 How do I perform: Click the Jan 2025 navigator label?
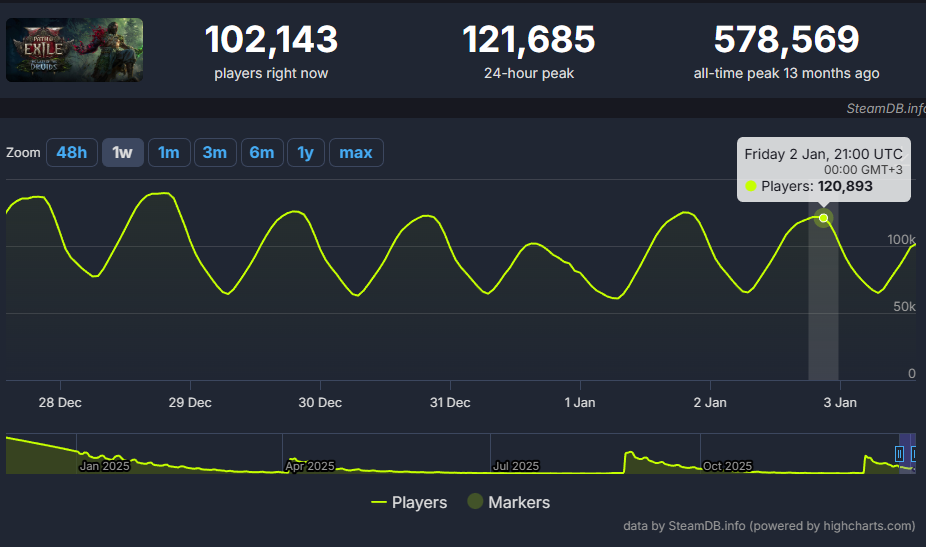[x=105, y=466]
